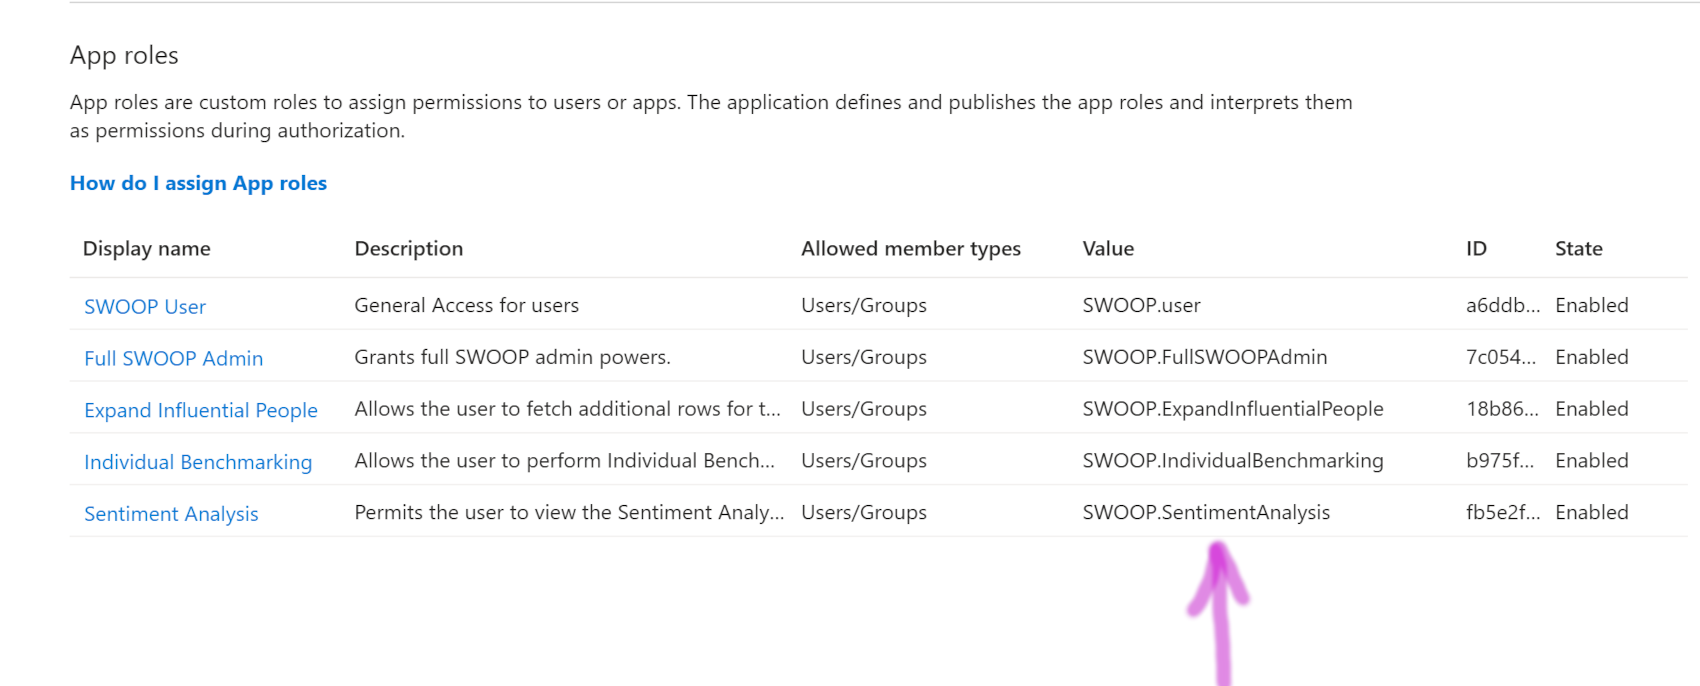Click the App roles explanatory paragraph
Image resolution: width=1700 pixels, height=686 pixels.
[x=711, y=116]
